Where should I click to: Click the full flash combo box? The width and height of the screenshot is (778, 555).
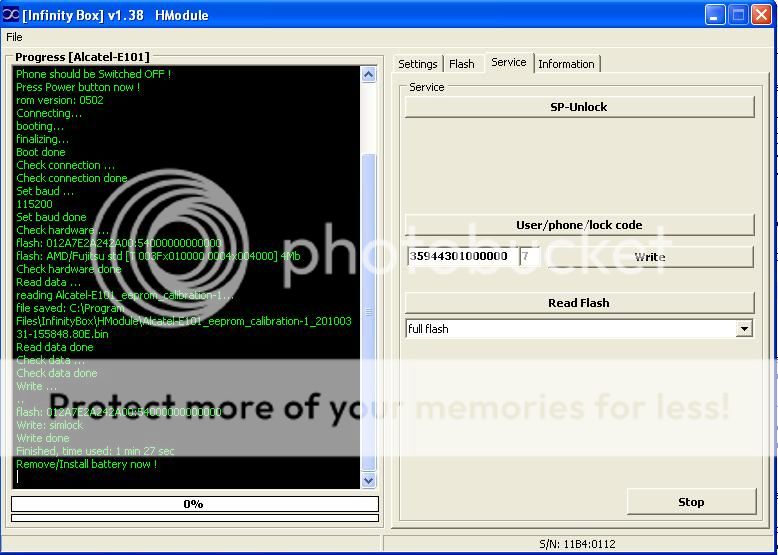point(570,329)
